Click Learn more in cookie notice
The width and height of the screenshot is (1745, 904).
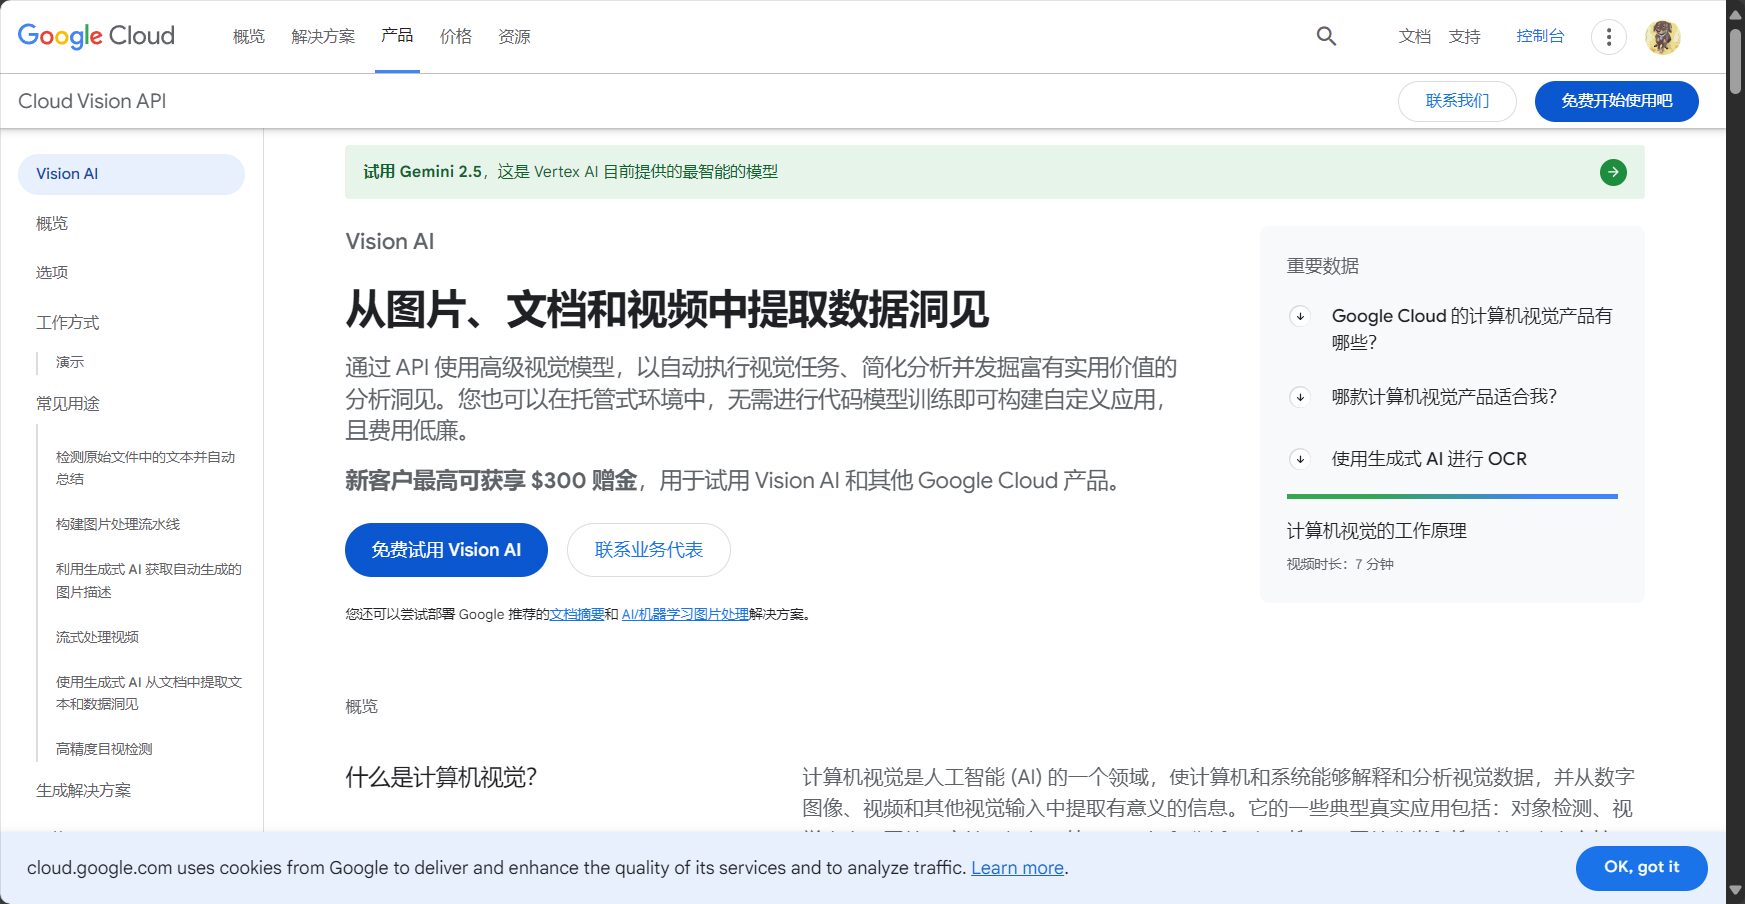coord(1017,868)
